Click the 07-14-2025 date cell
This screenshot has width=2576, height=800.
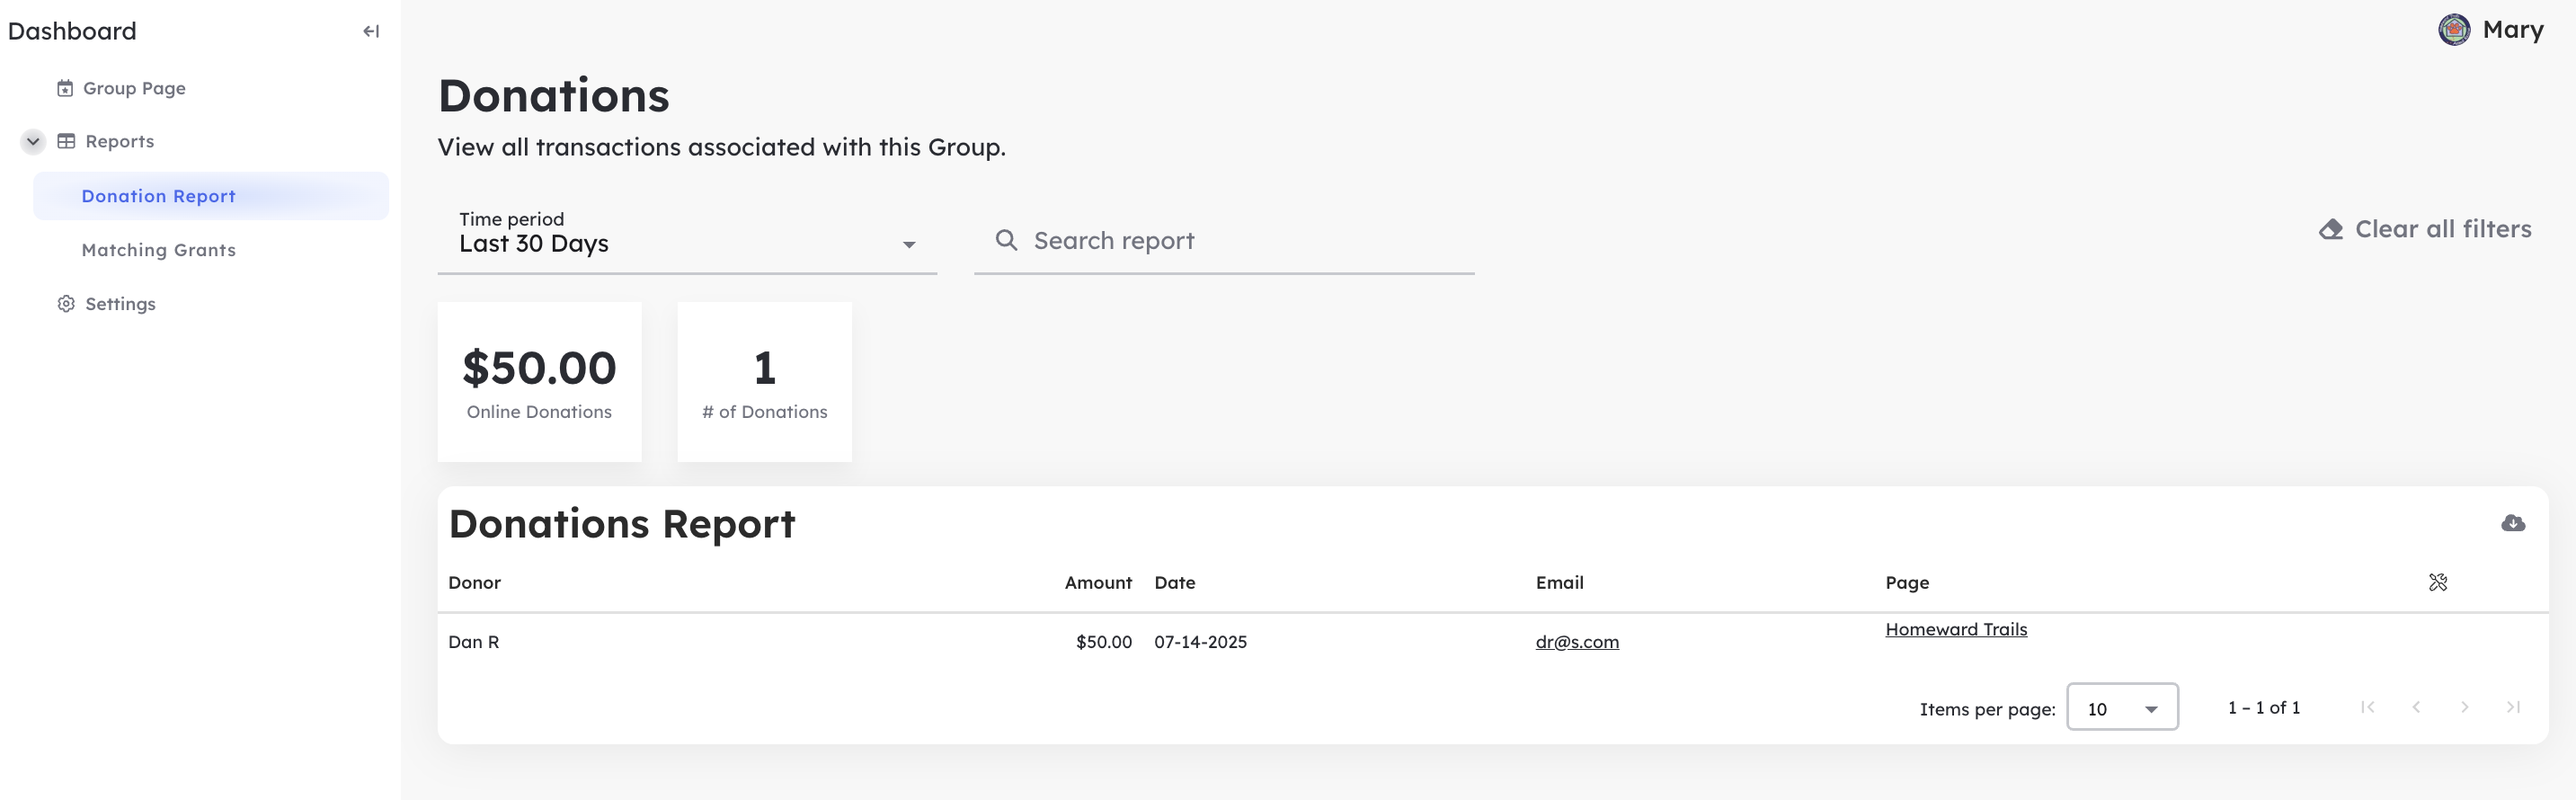click(x=1200, y=642)
